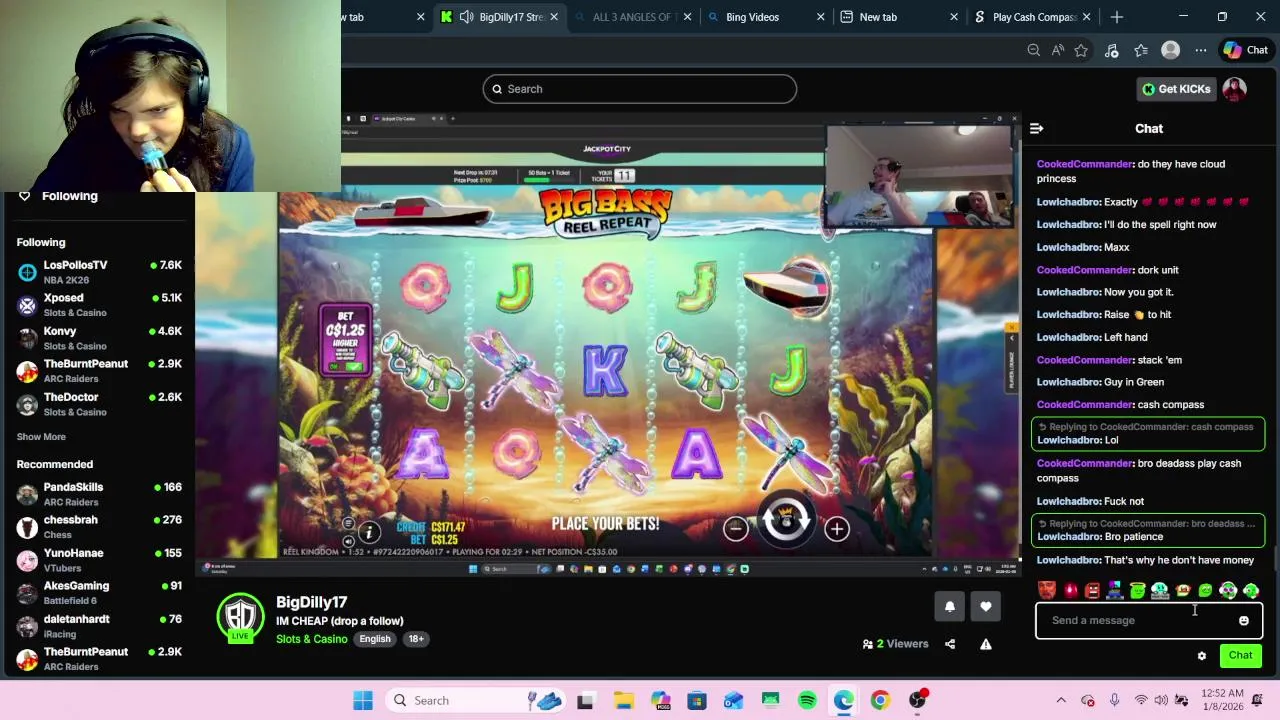The height and width of the screenshot is (720, 1280).
Task: Close the Bing Videos tab
Action: [x=821, y=17]
